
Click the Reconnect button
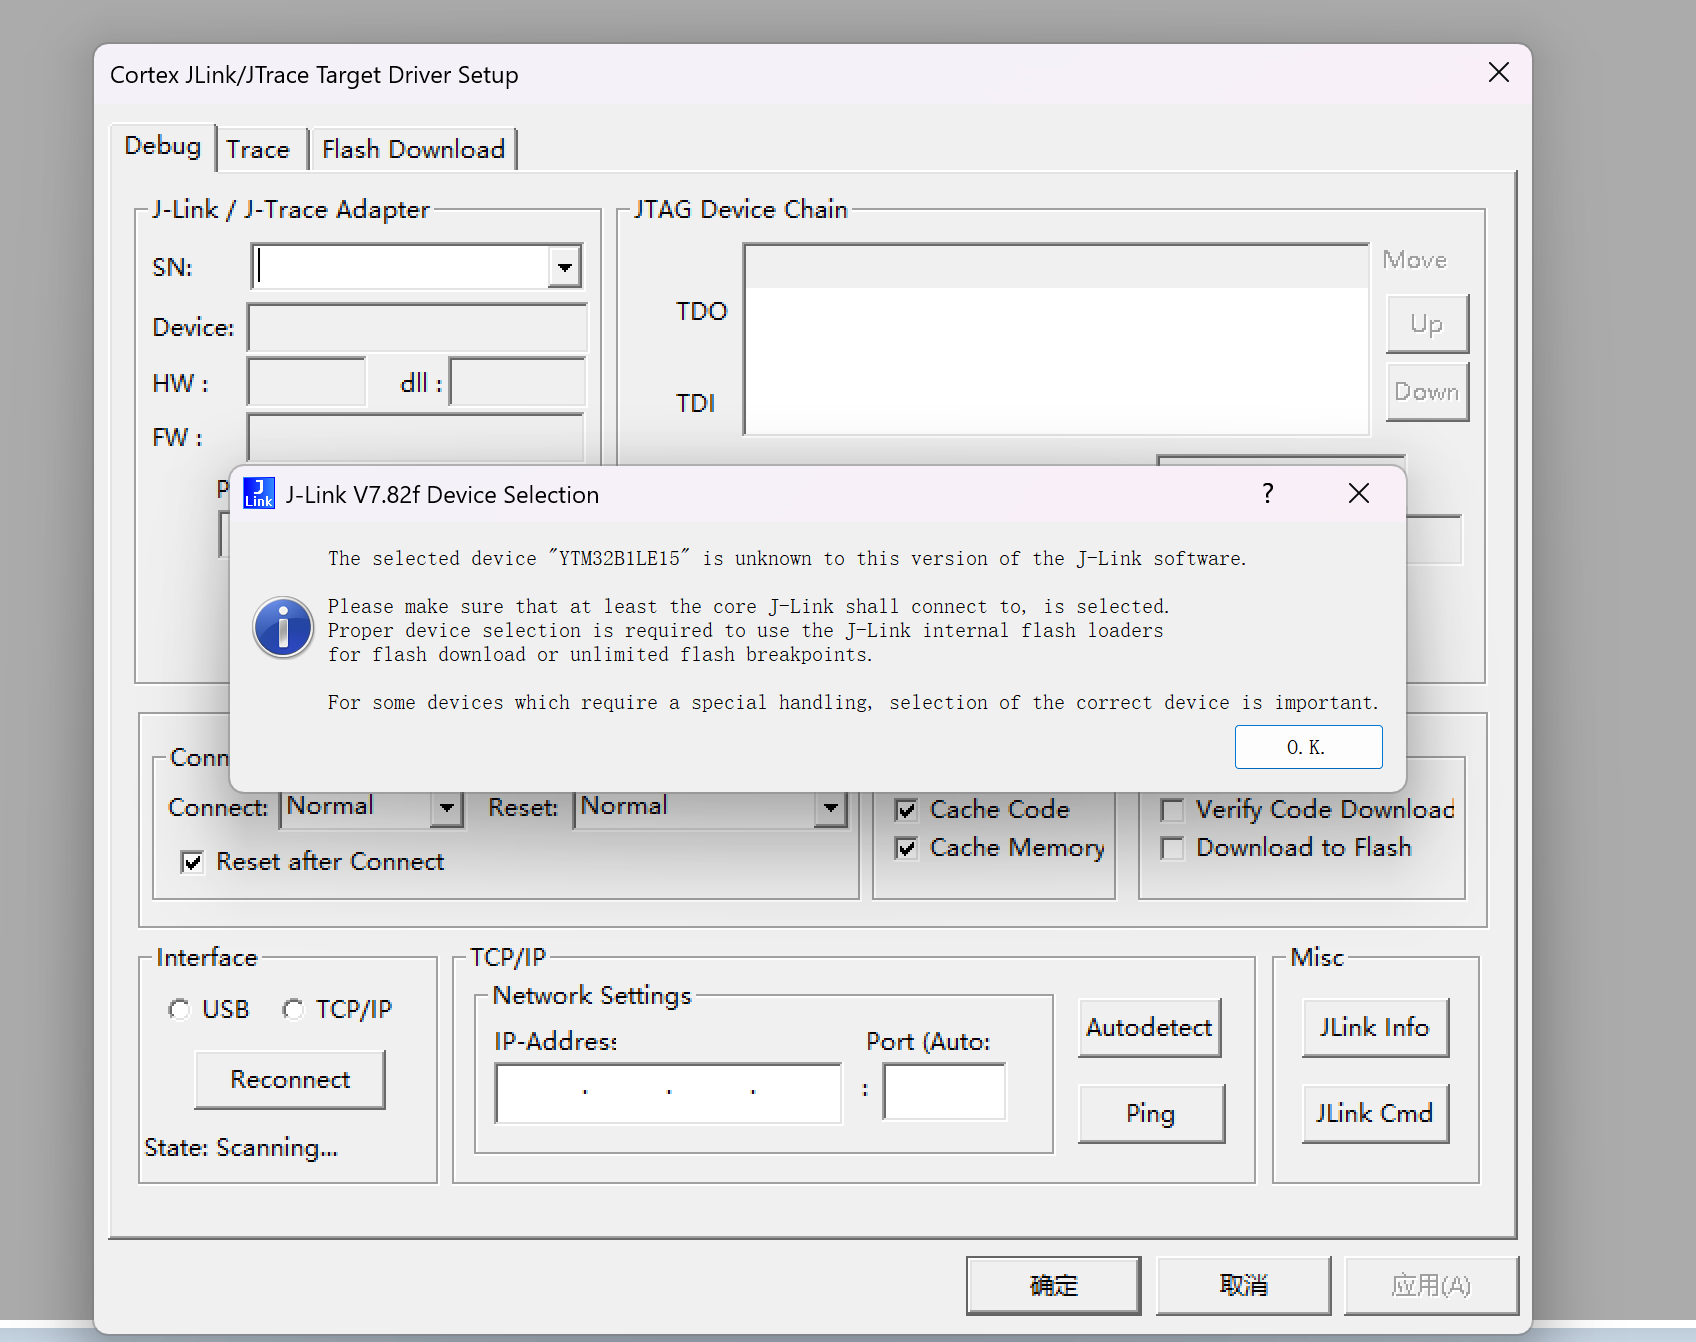(290, 1080)
